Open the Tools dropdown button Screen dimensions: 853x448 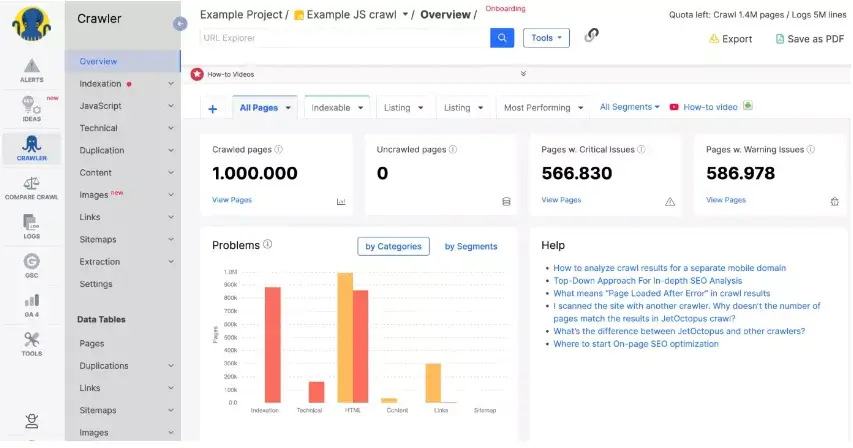[x=546, y=38]
